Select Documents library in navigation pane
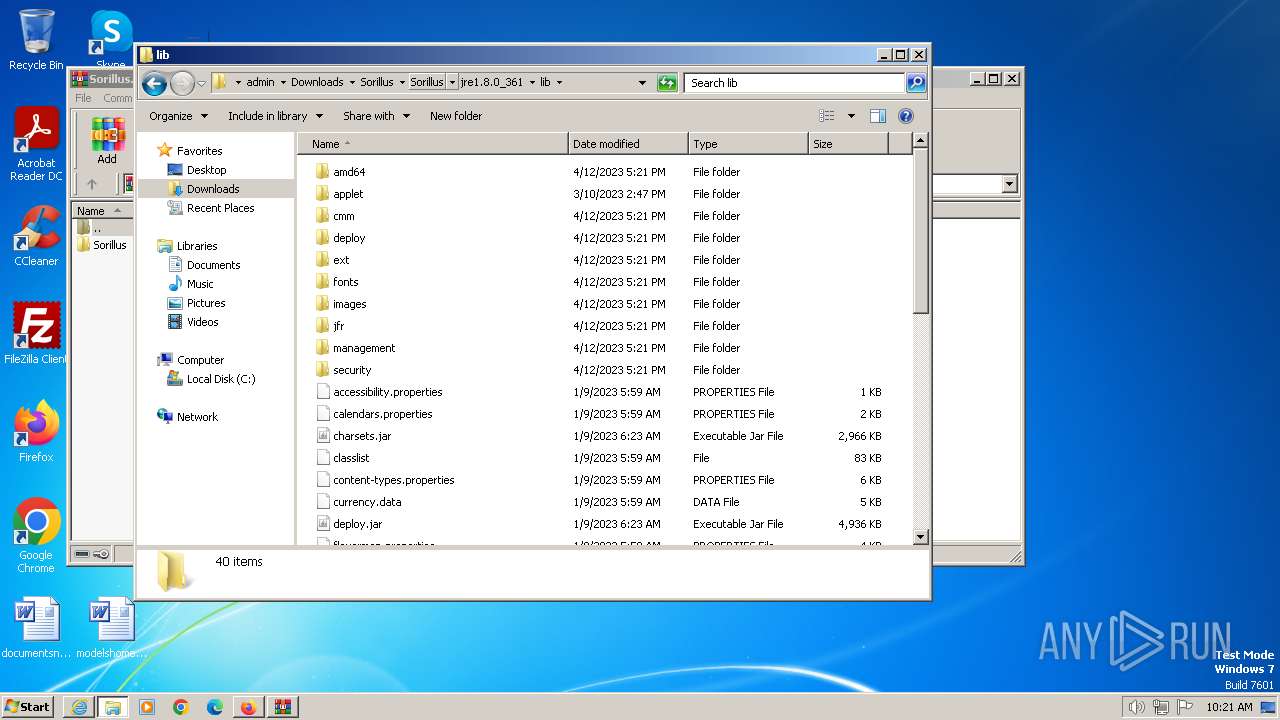This screenshot has width=1280, height=720. pyautogui.click(x=213, y=265)
